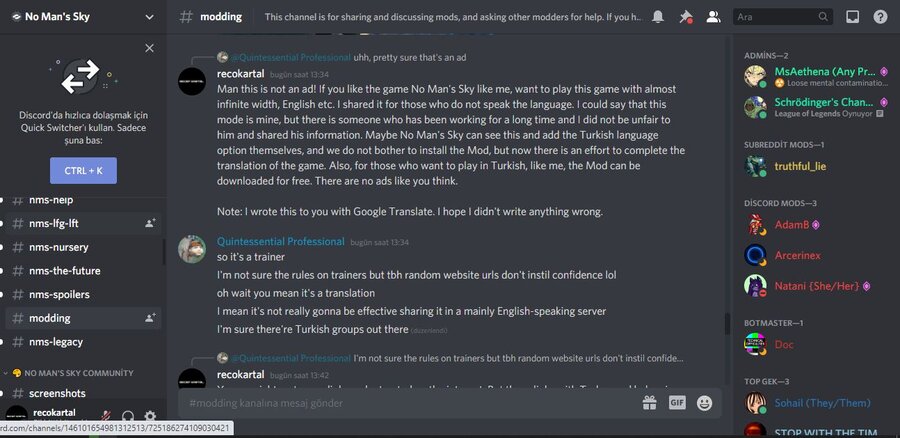Screen dimensions: 900x438
Task: Open the gift Nitro icon
Action: click(x=649, y=403)
